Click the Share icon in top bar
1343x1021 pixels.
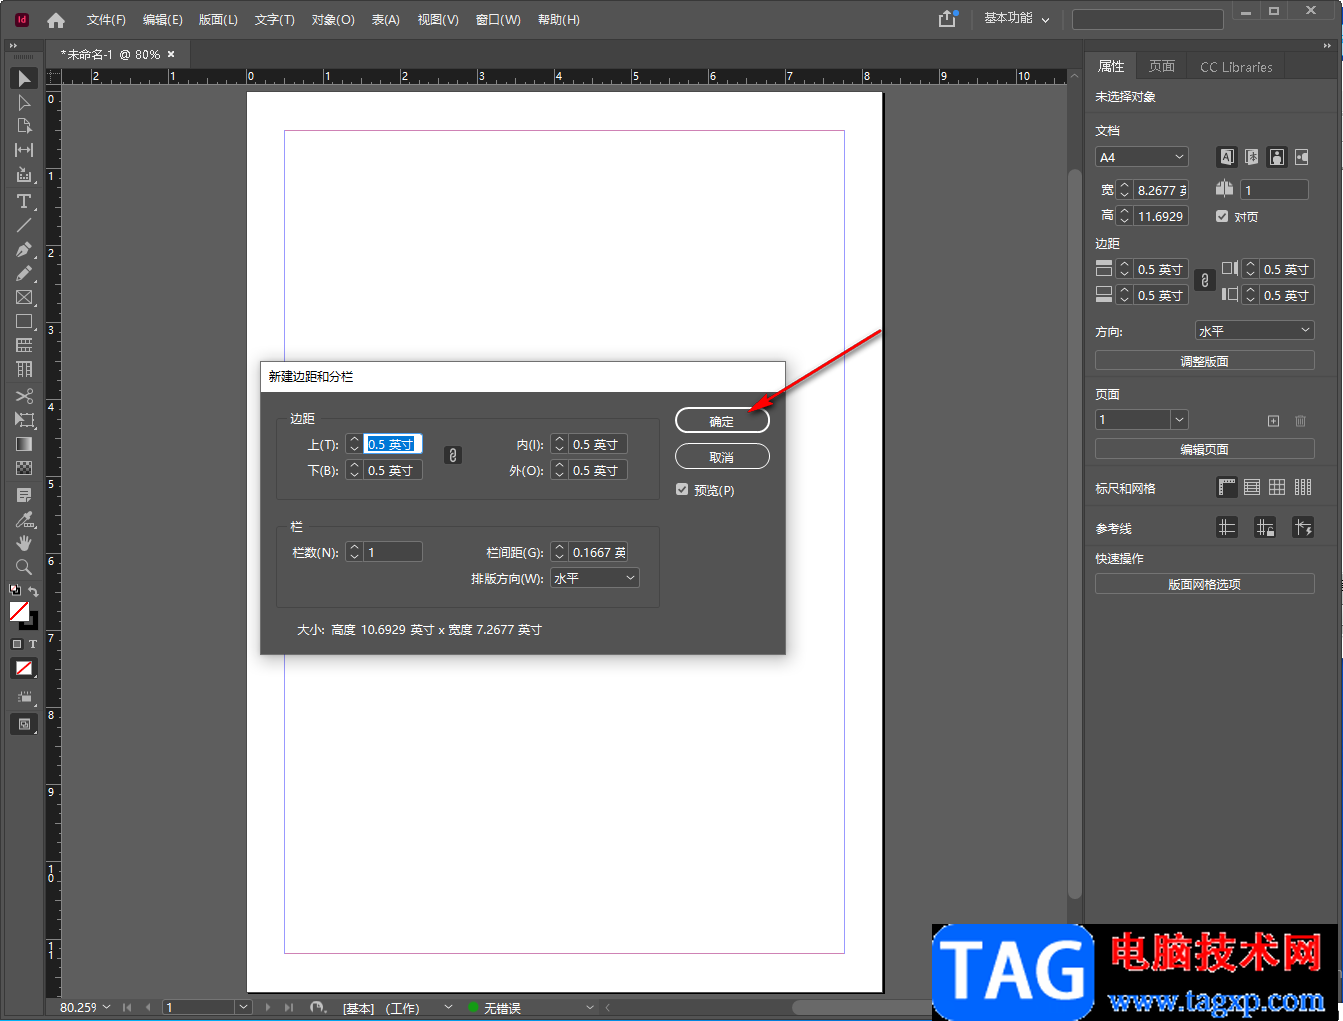pyautogui.click(x=948, y=19)
